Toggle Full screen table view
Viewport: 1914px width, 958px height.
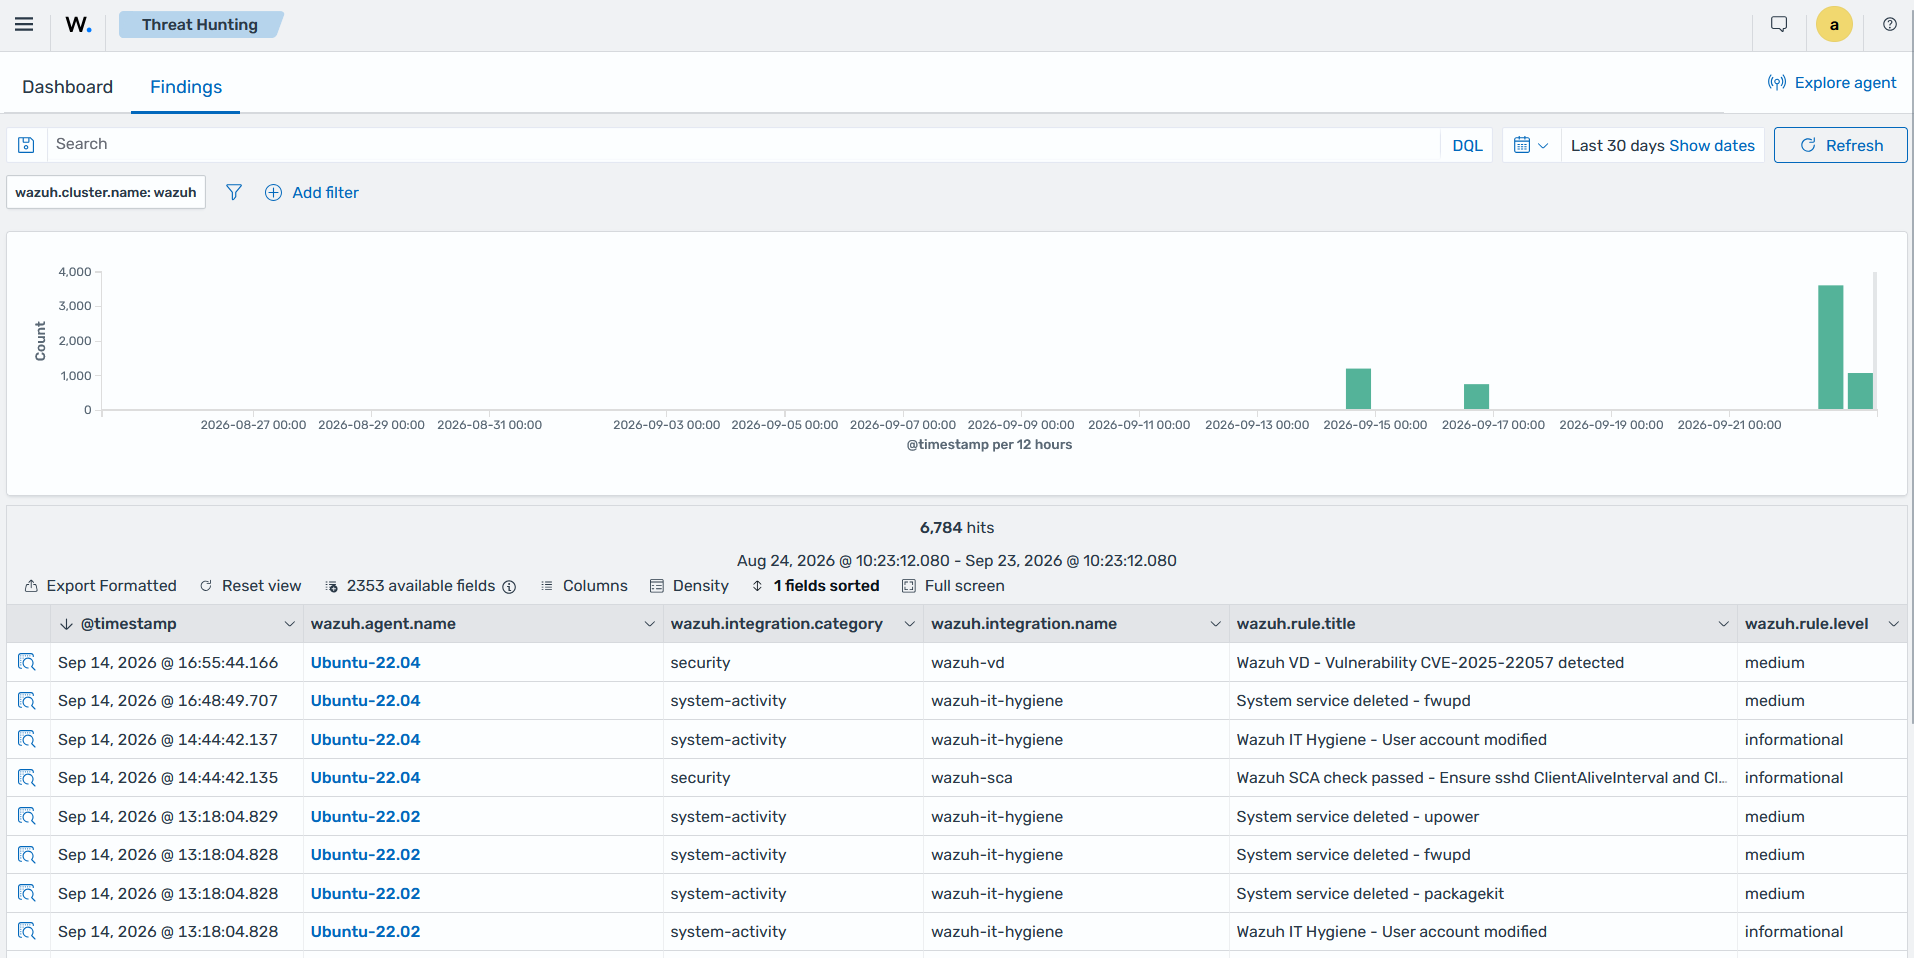tap(954, 586)
